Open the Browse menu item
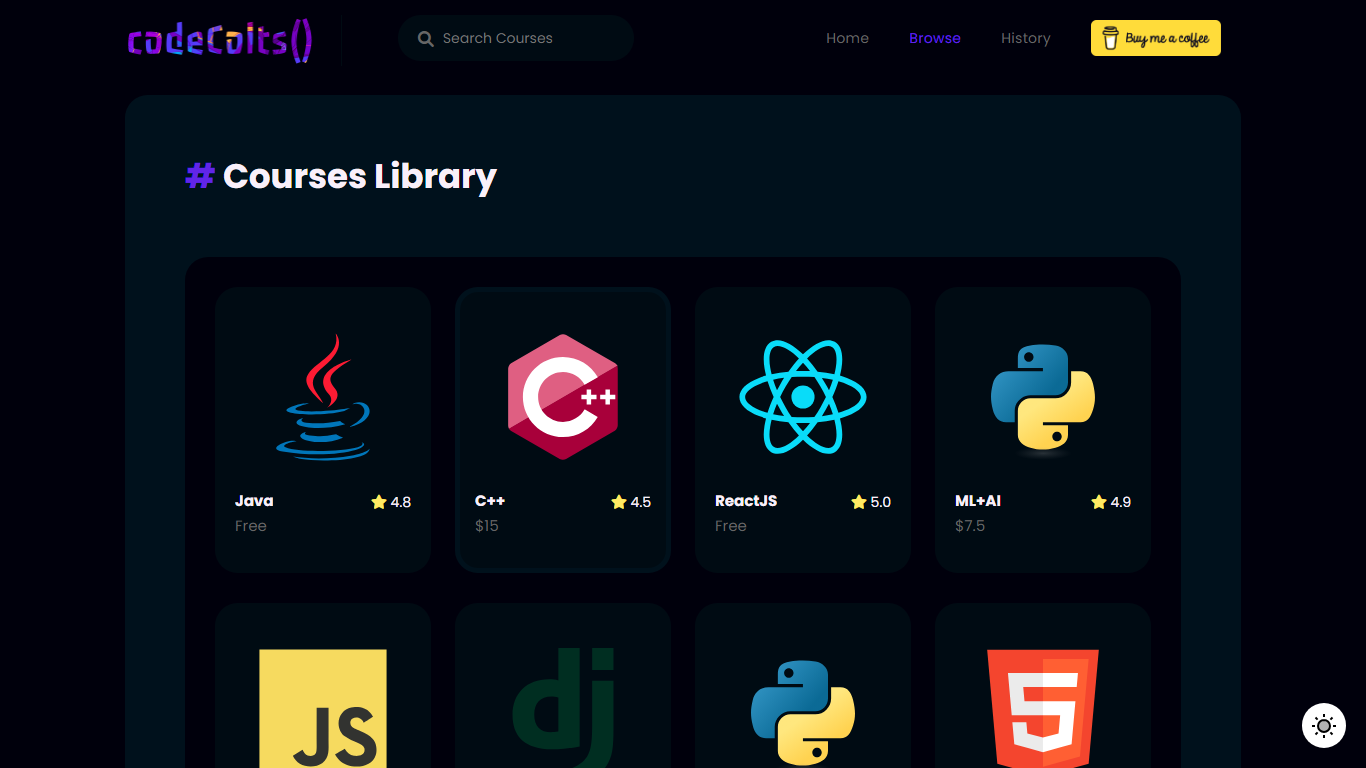The image size is (1366, 768). coord(935,38)
